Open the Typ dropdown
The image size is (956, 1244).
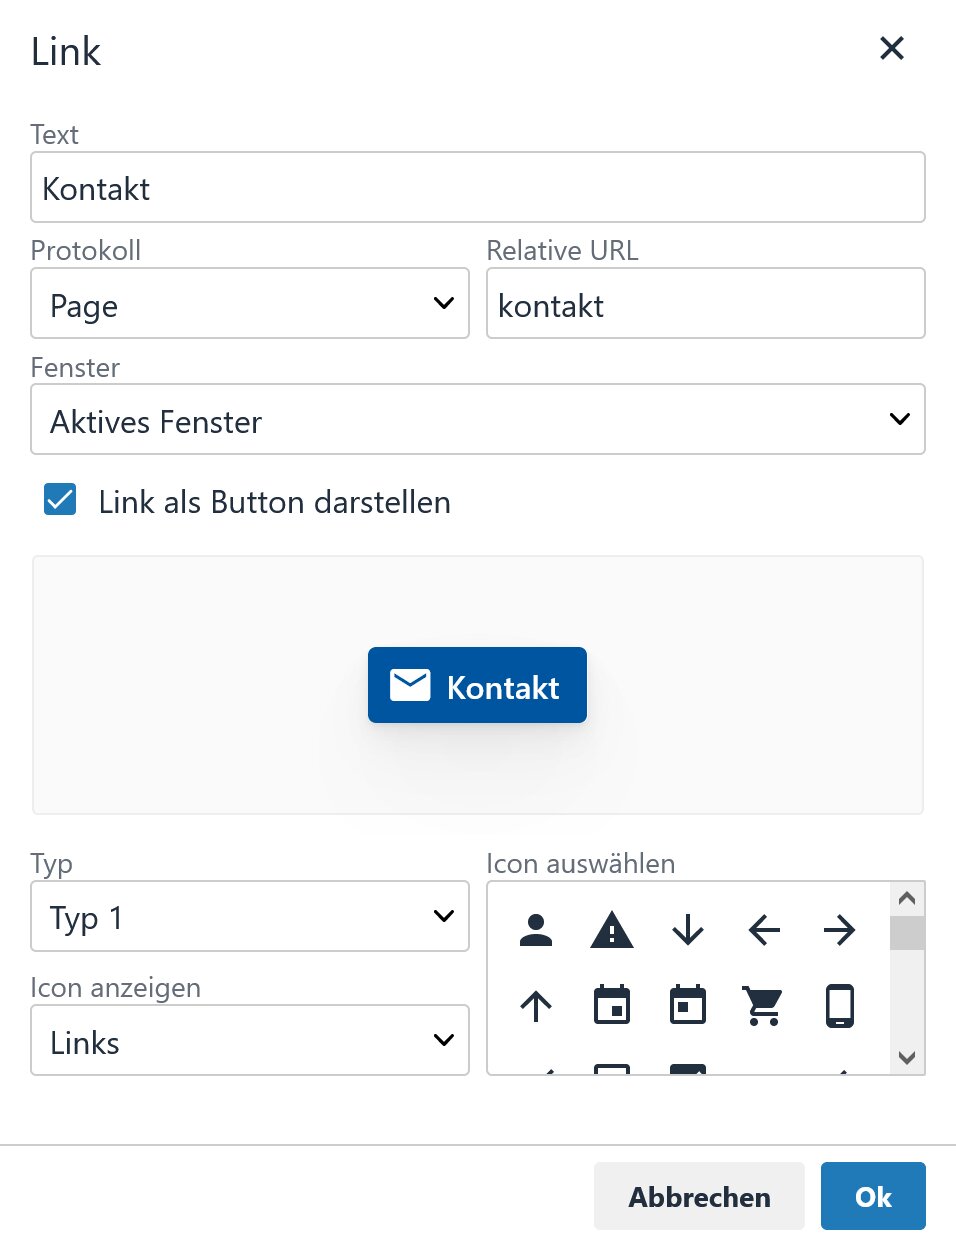coord(250,917)
